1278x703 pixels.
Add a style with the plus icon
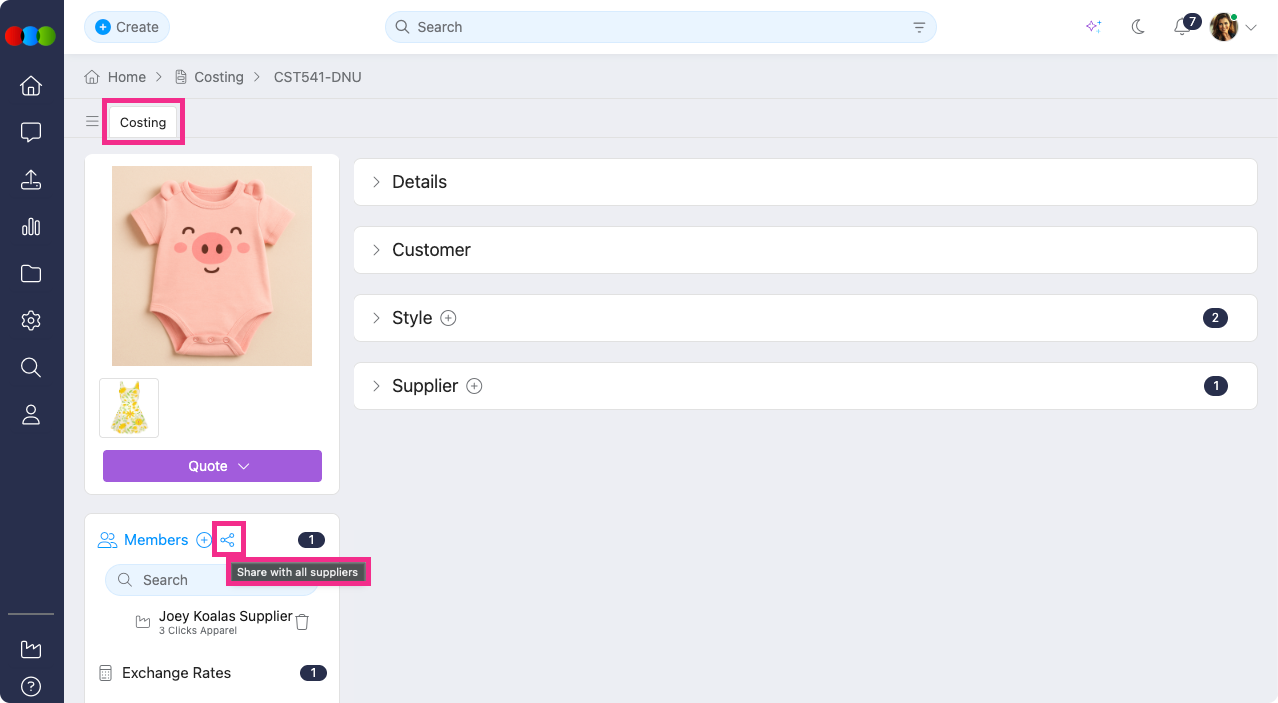click(449, 318)
